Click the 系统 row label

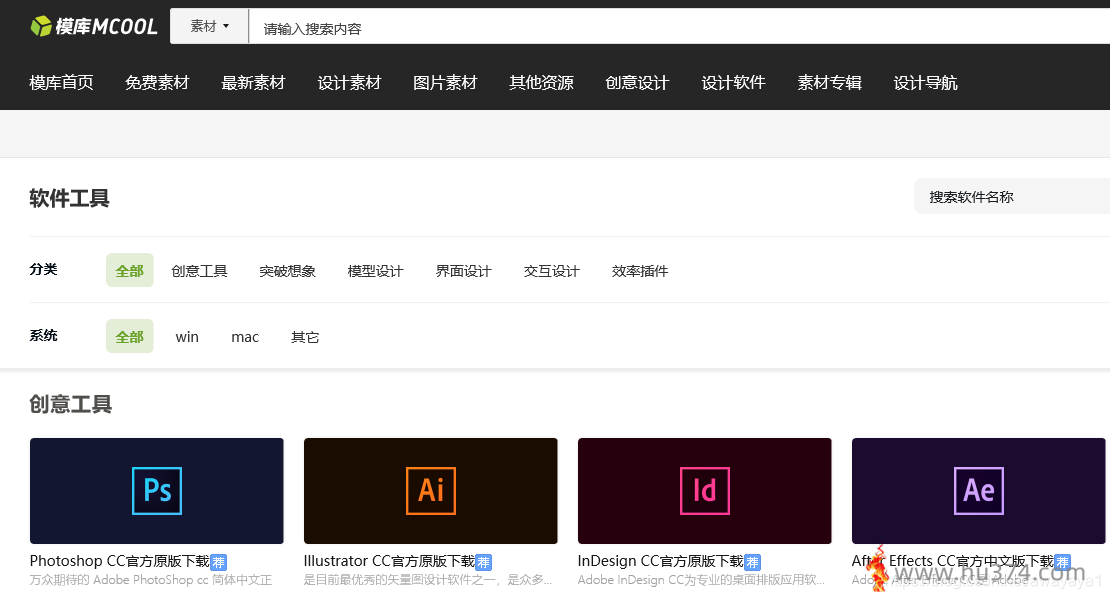click(x=43, y=335)
